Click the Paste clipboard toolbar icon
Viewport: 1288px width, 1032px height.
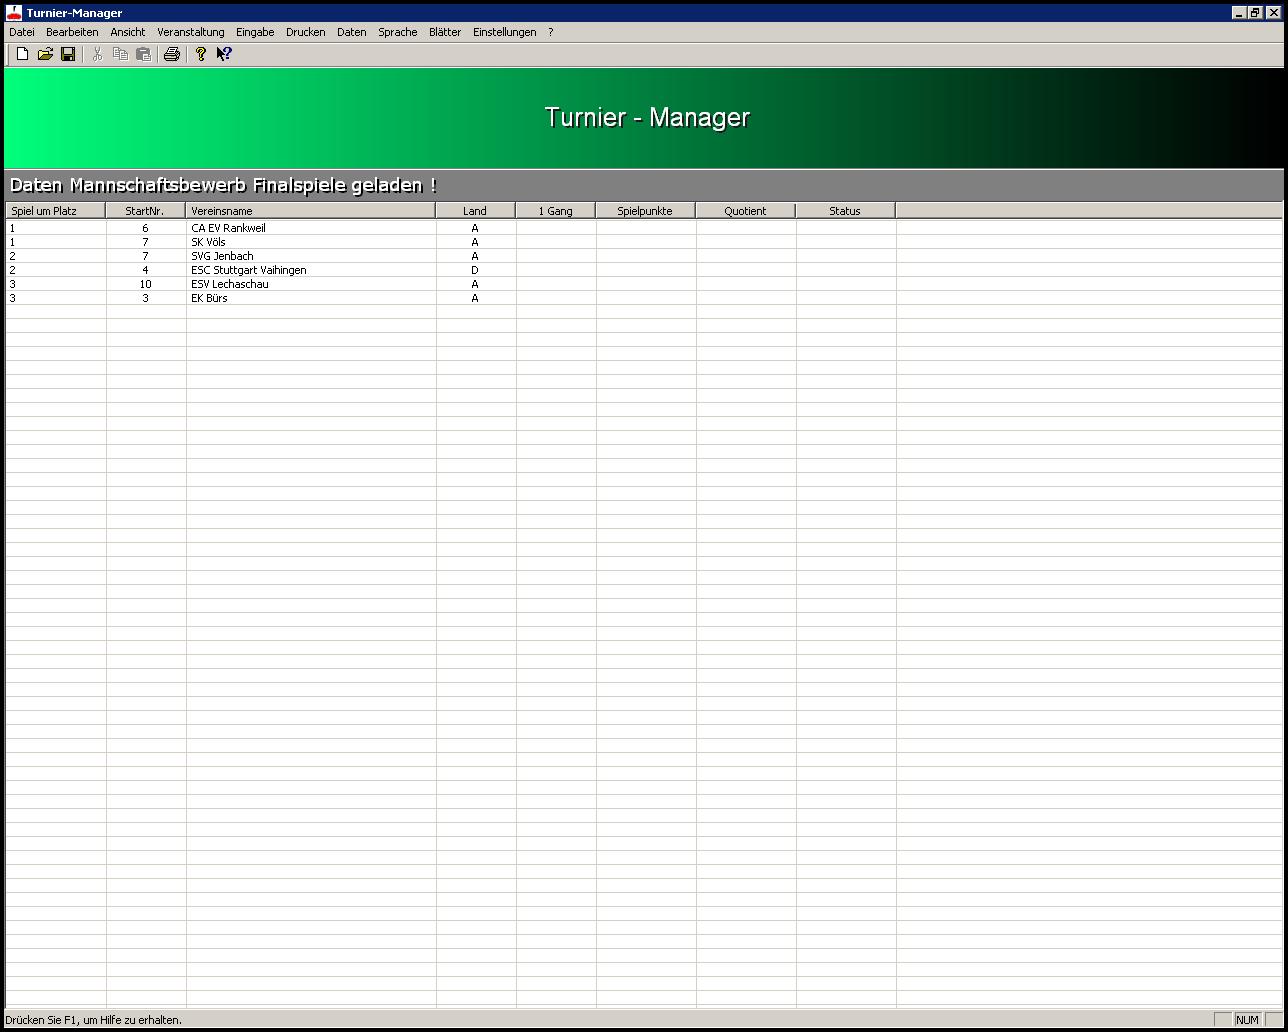[x=143, y=54]
